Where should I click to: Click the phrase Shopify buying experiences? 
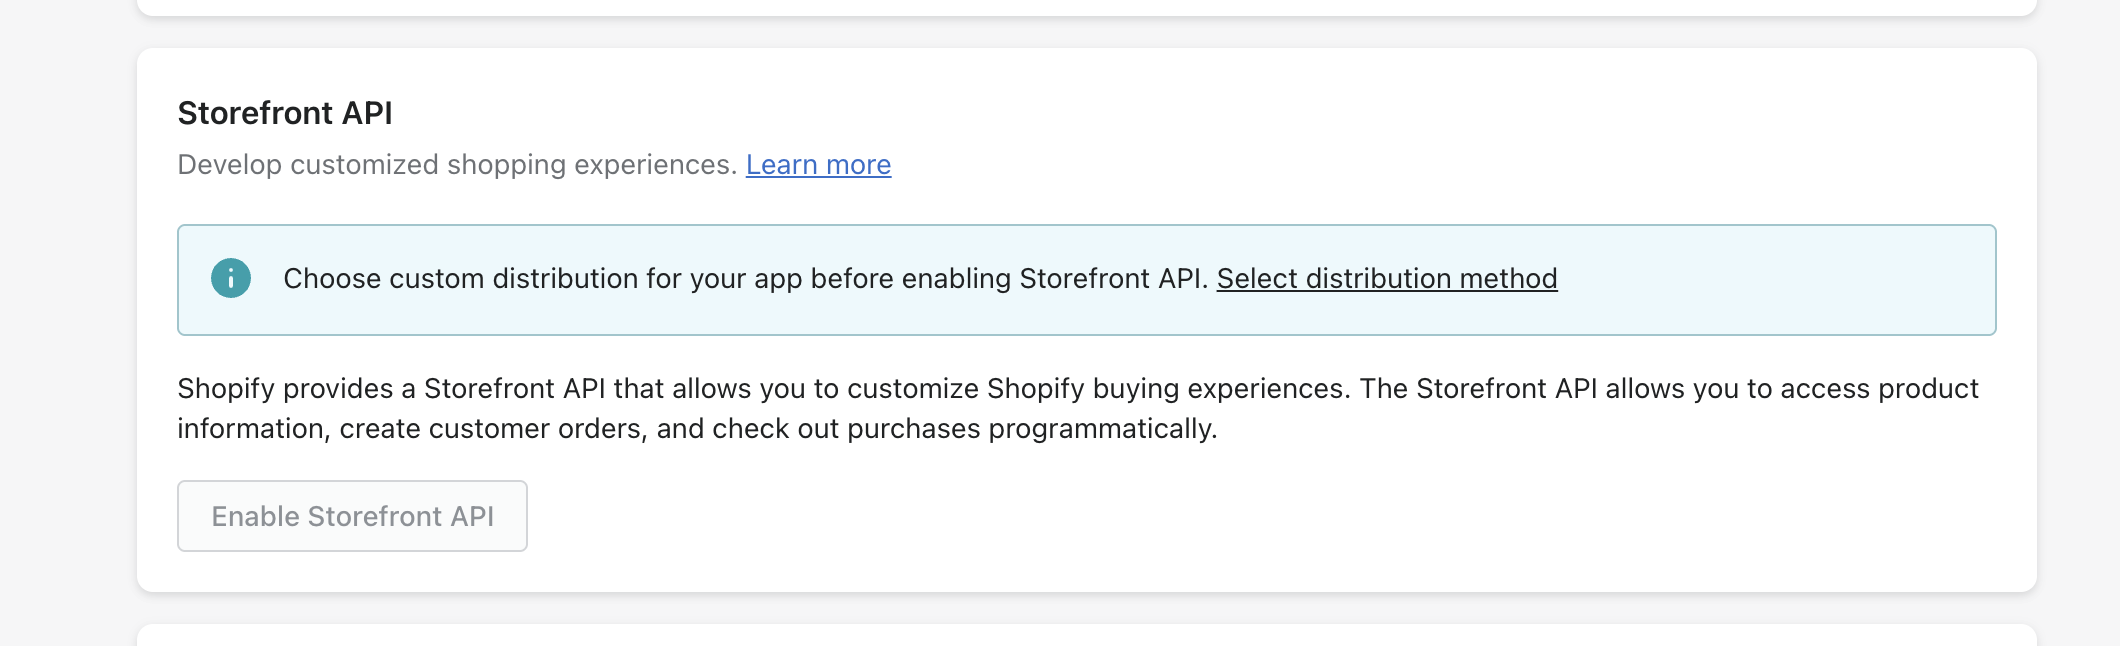1166,389
